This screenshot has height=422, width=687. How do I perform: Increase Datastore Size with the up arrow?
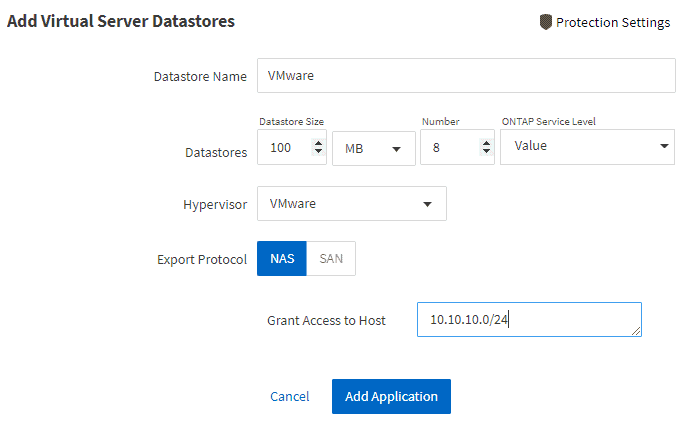[318, 142]
